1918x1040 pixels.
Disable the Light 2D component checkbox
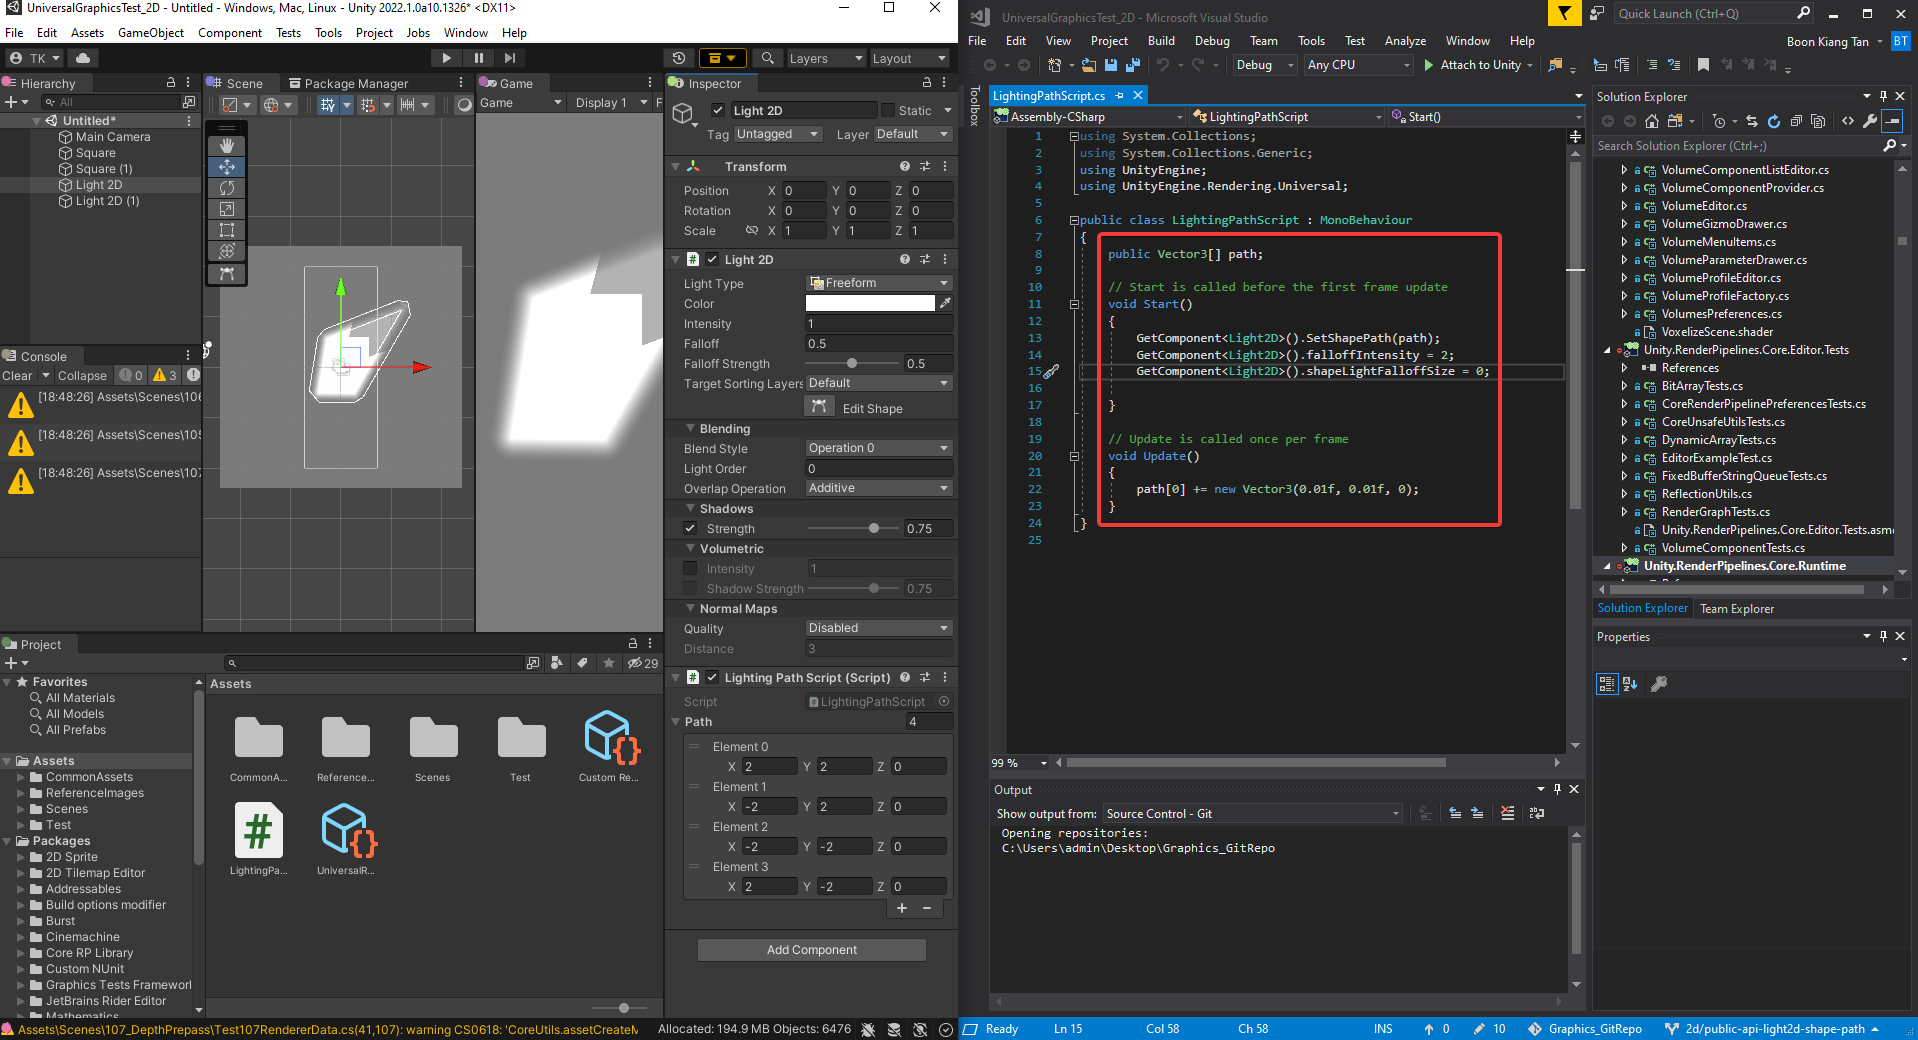coord(712,259)
